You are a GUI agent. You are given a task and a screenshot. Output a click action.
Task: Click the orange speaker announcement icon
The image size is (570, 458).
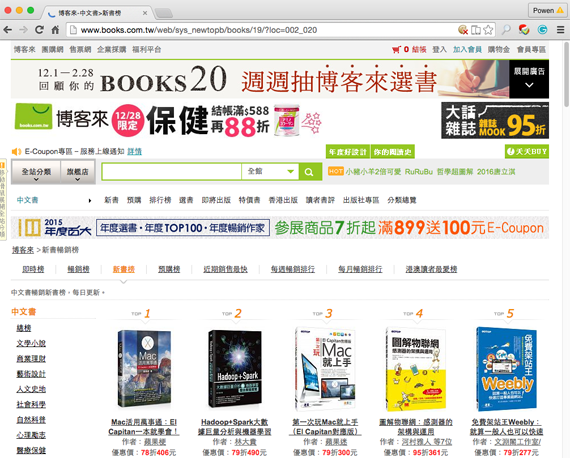point(16,152)
